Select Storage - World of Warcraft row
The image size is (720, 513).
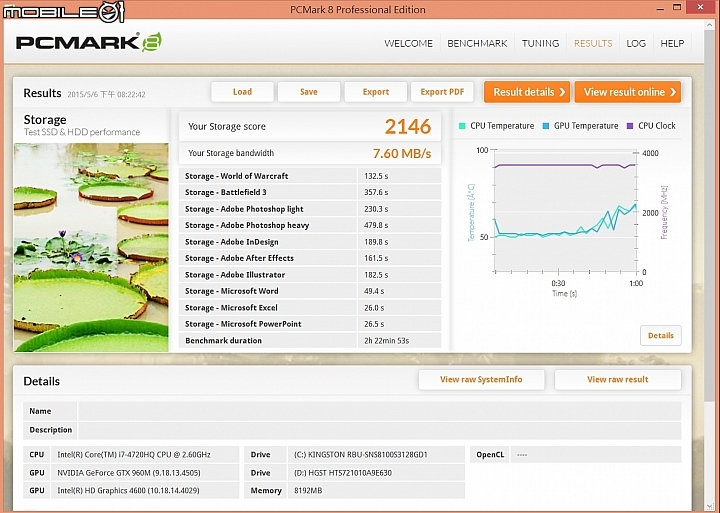(x=310, y=176)
